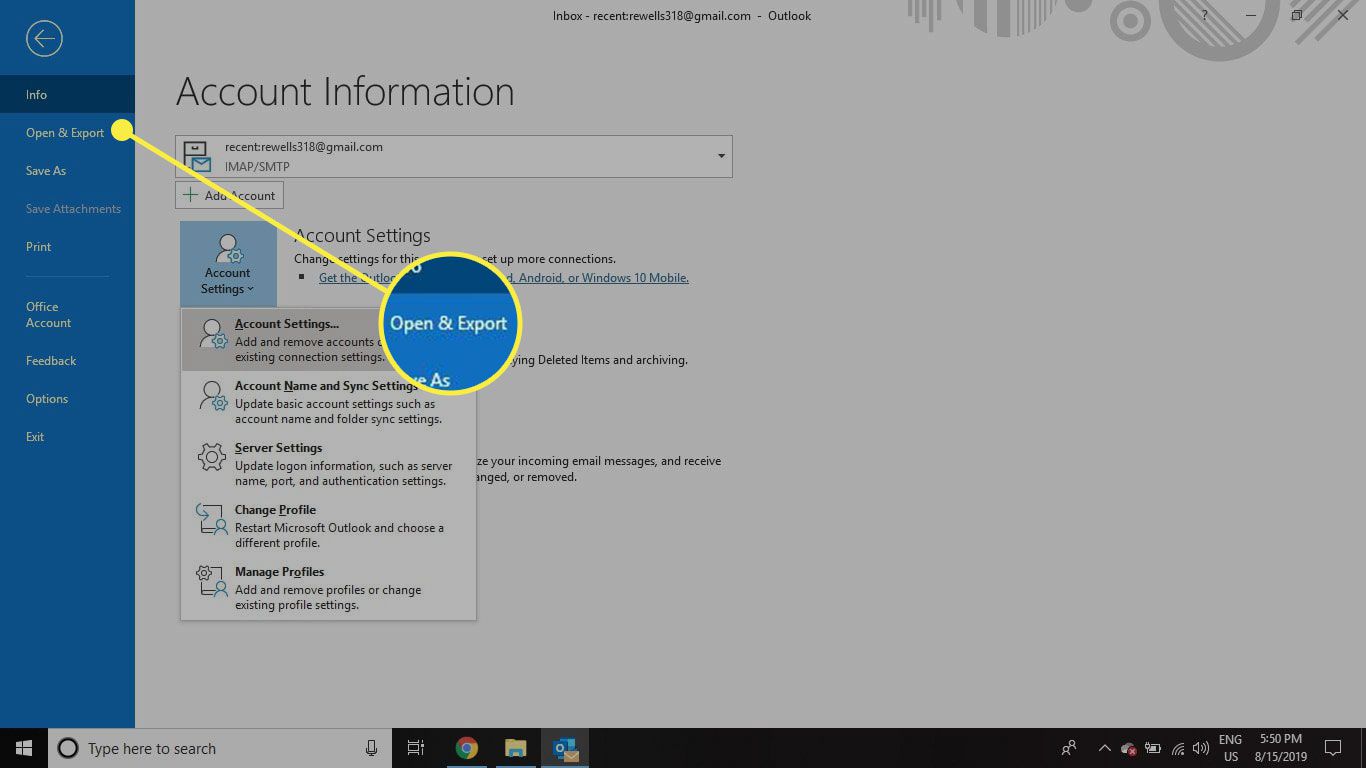
Task: Click the Account Name and Sync icon
Action: [212, 396]
